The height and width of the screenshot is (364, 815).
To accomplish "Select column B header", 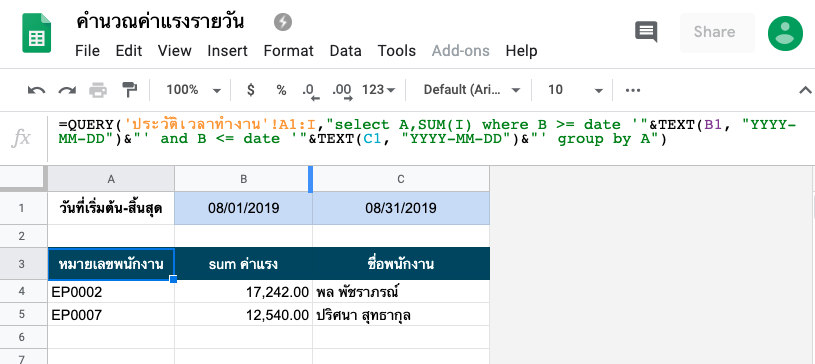I will coord(243,179).
